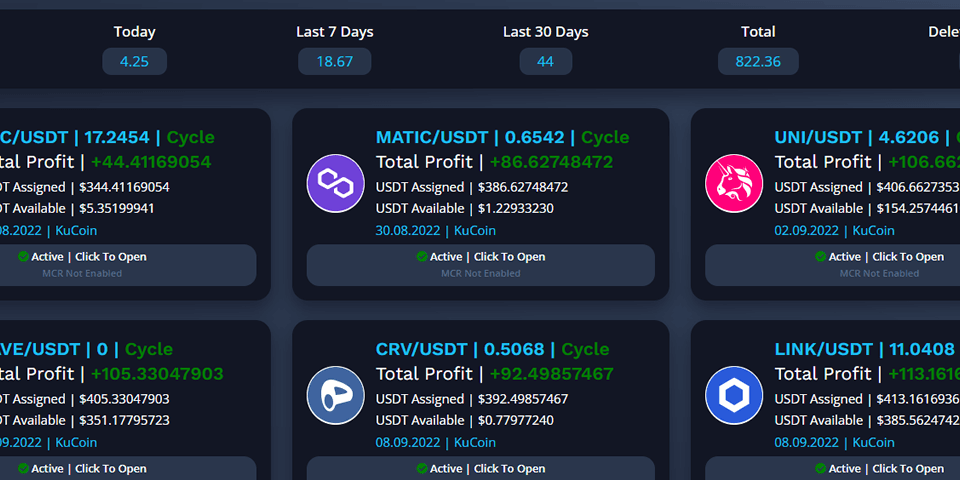960x480 pixels.
Task: Click green check icon on CRV Active button
Action: (x=422, y=468)
